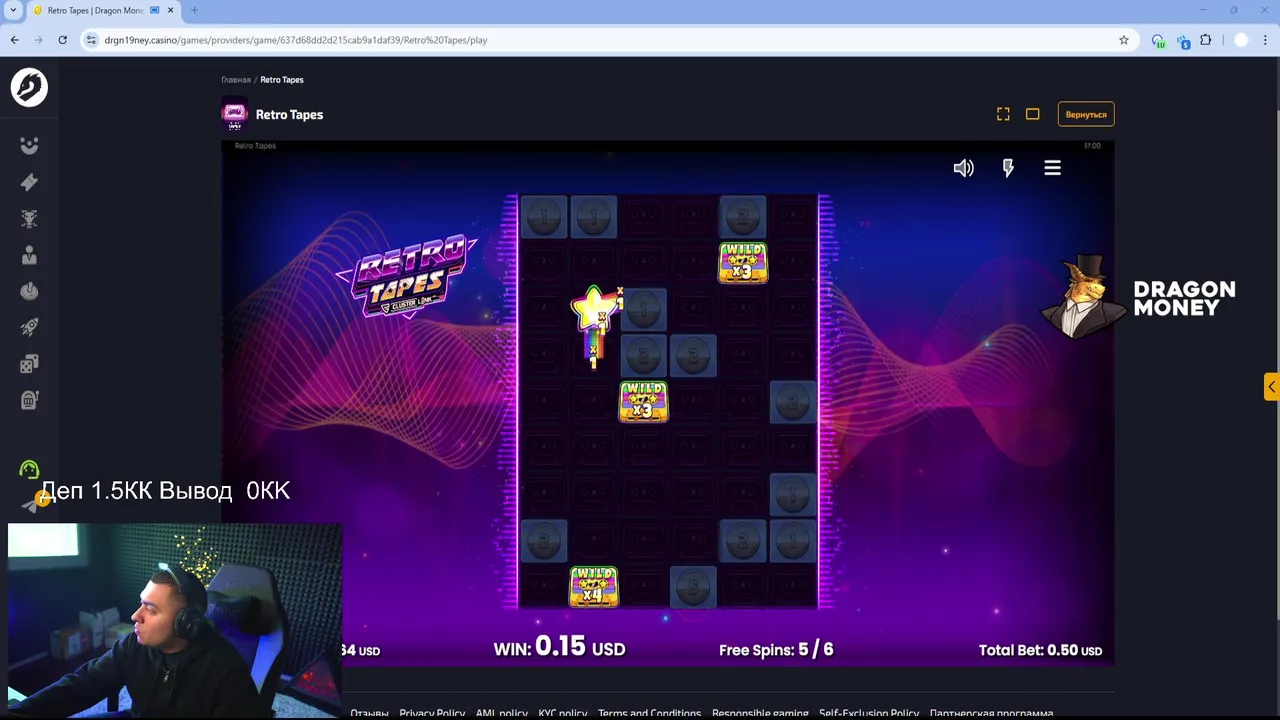This screenshot has width=1280, height=720.
Task: Click the Retro Tapes game thumbnail icon
Action: point(235,114)
